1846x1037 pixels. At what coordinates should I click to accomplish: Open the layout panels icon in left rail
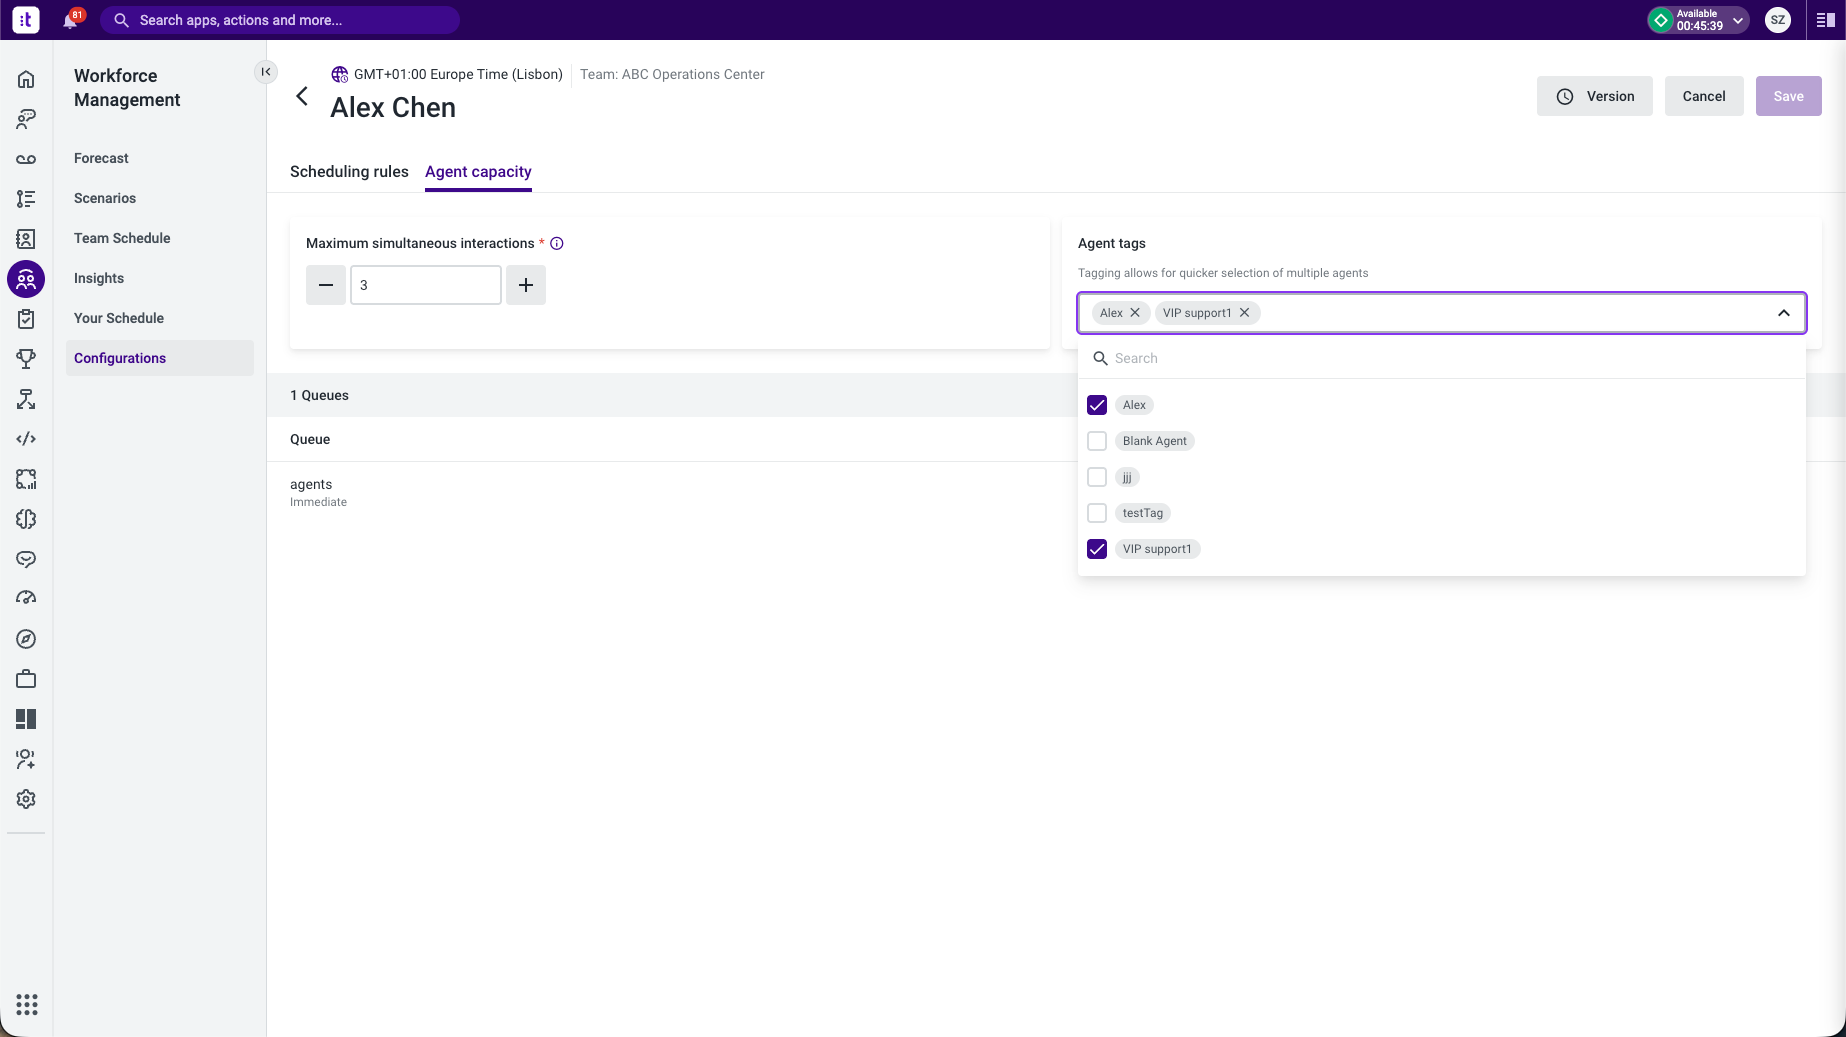coord(26,719)
